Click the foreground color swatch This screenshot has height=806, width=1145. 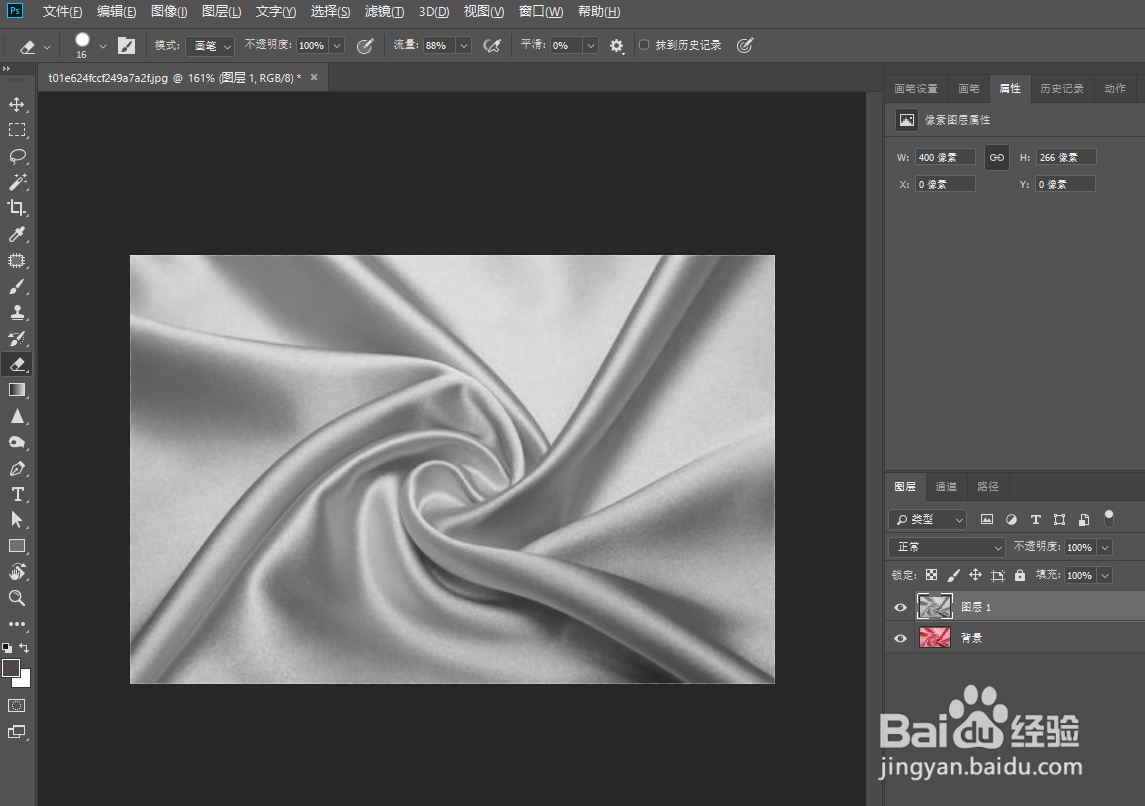11,668
